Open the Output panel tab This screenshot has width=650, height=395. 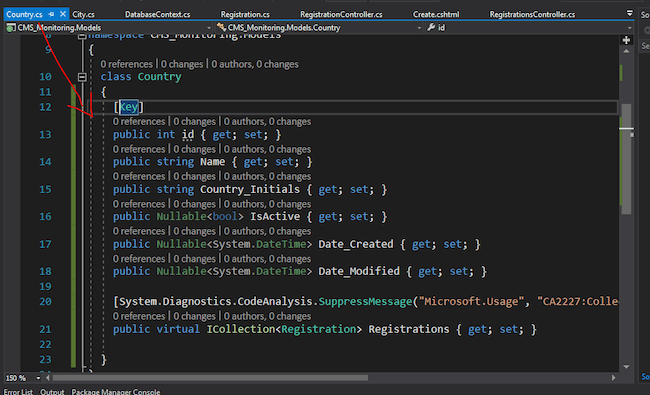[52, 391]
